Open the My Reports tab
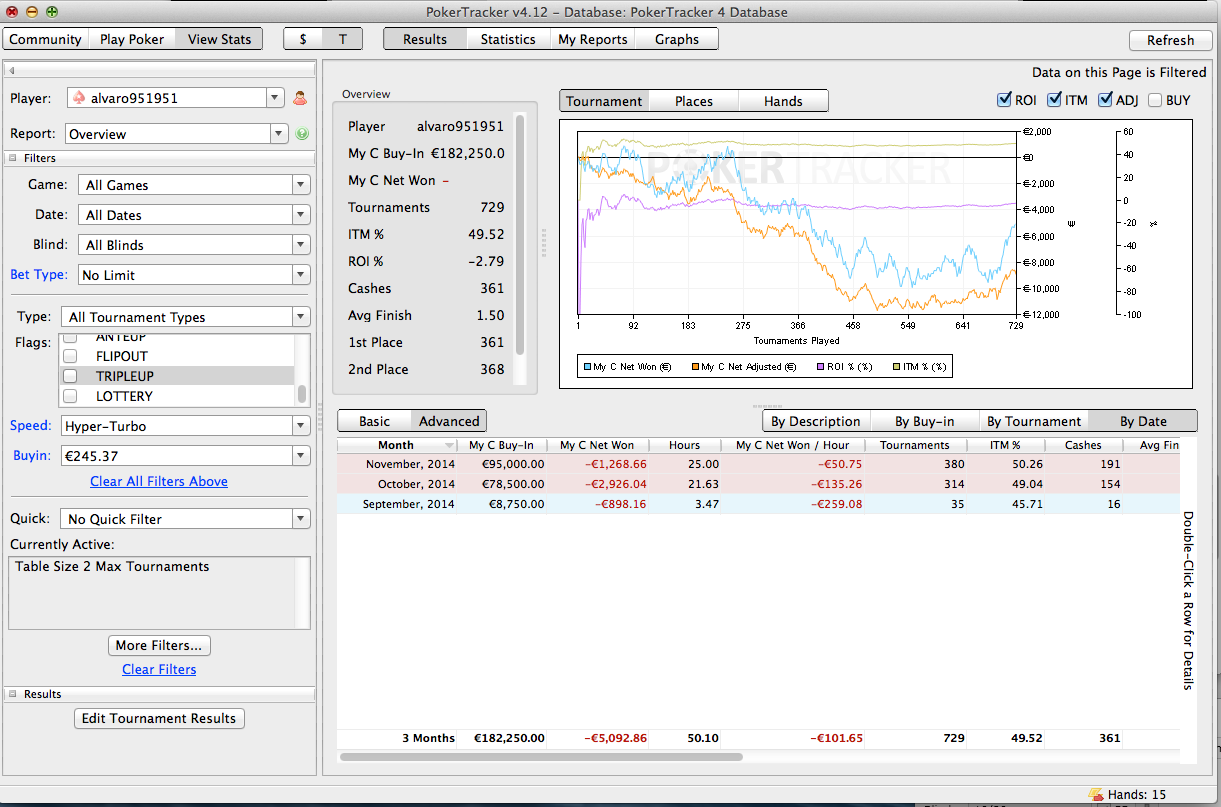The image size is (1221, 807). click(x=593, y=39)
